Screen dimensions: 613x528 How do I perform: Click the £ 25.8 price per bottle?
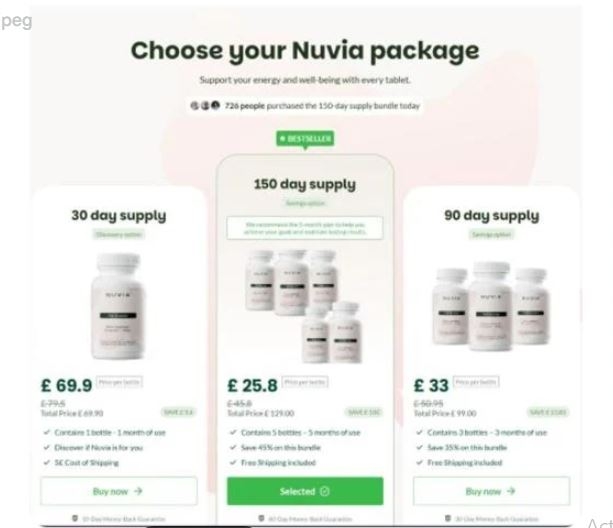(x=253, y=385)
